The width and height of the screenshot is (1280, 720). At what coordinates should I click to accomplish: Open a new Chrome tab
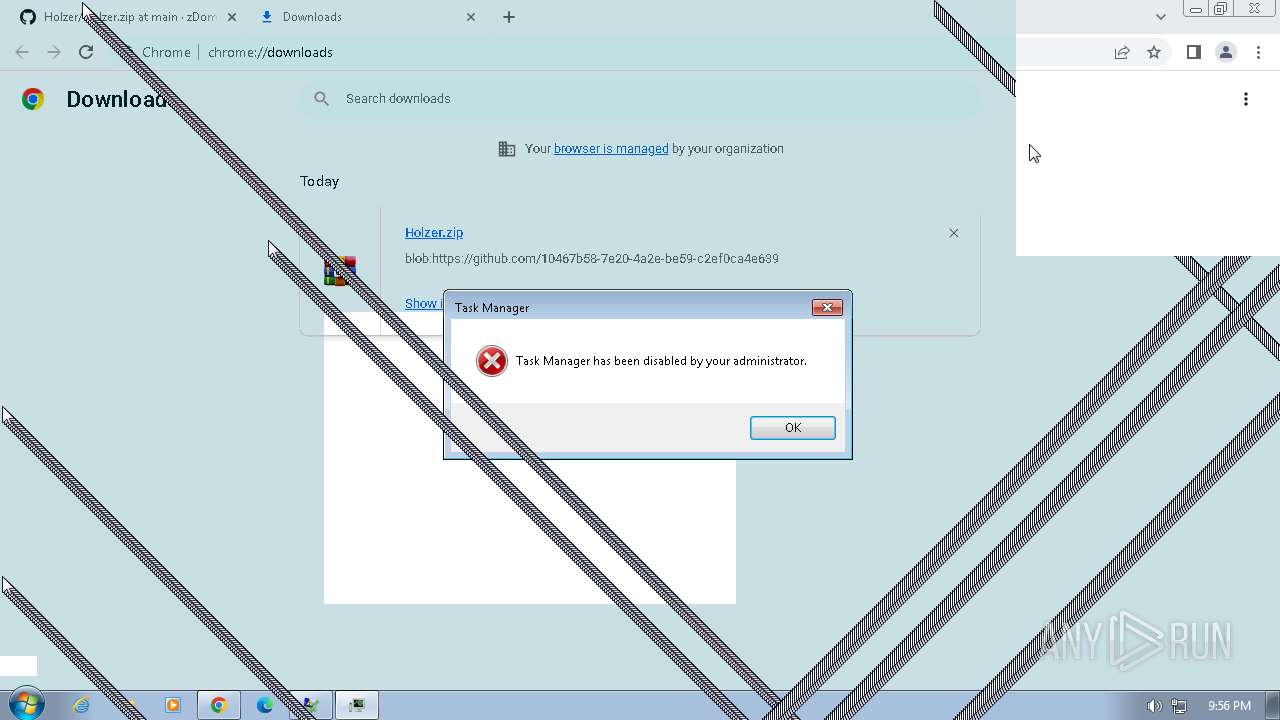(x=509, y=17)
